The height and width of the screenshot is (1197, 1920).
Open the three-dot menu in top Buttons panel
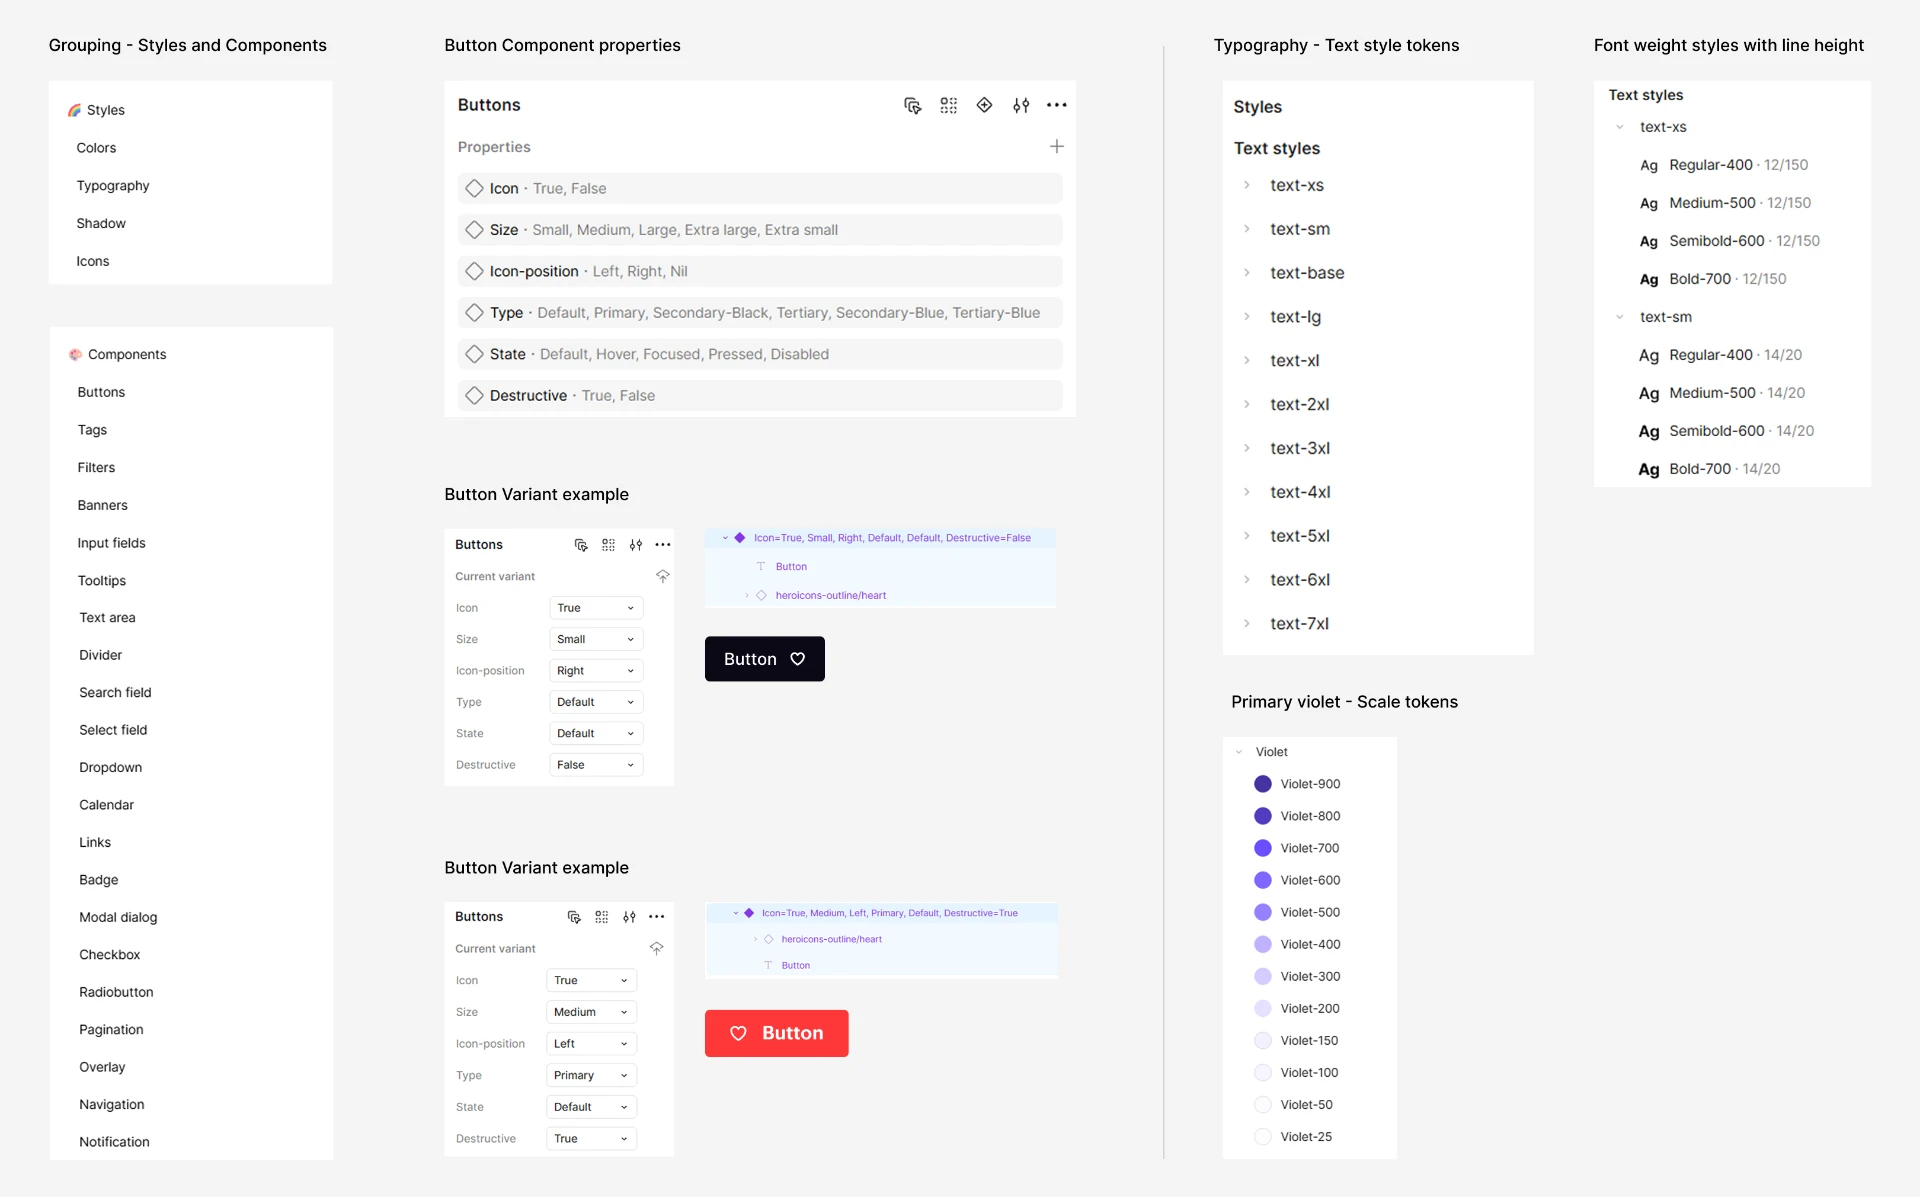point(1056,105)
